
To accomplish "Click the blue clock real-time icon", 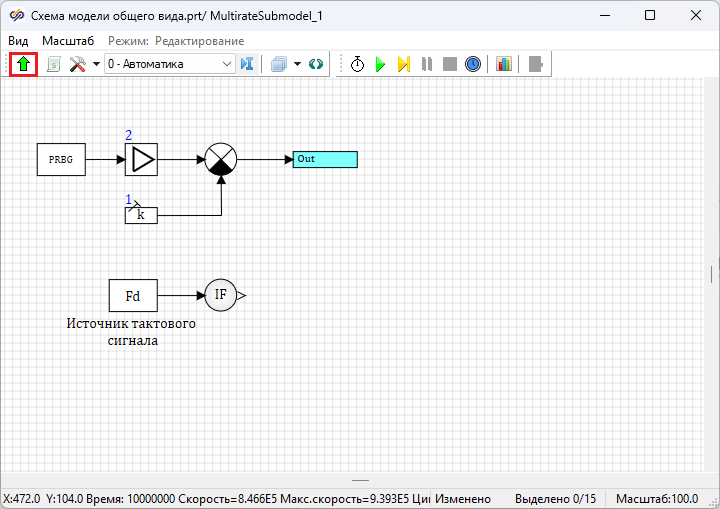I will pyautogui.click(x=473, y=64).
